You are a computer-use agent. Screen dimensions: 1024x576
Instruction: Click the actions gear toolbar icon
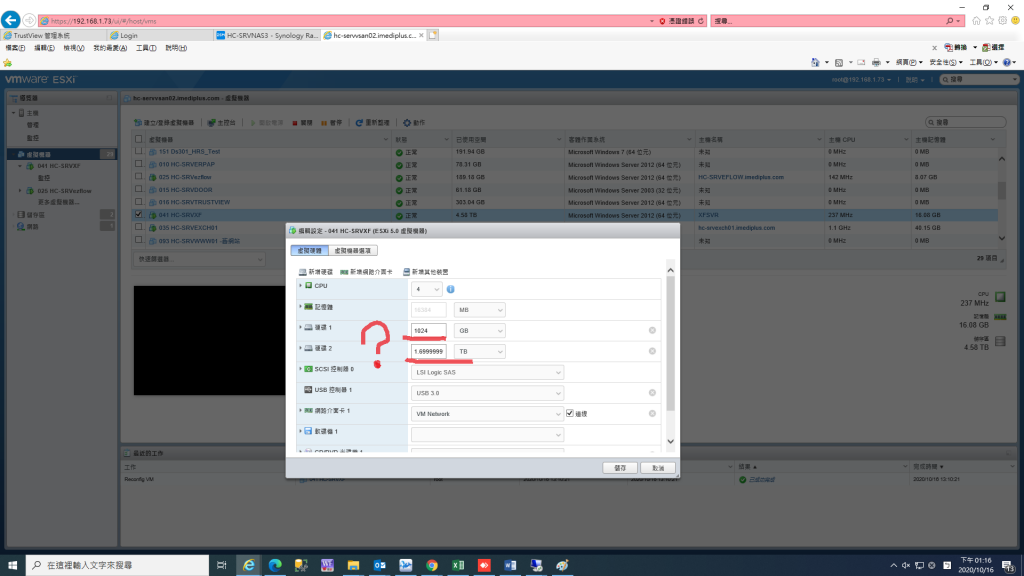click(407, 123)
